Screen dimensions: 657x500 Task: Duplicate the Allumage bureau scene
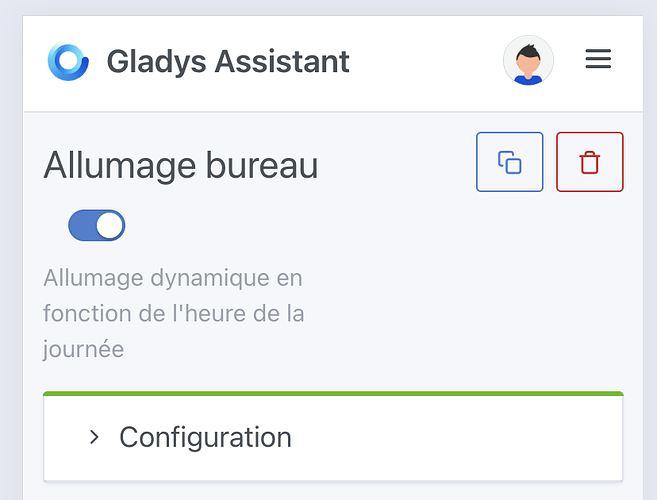[x=510, y=162]
